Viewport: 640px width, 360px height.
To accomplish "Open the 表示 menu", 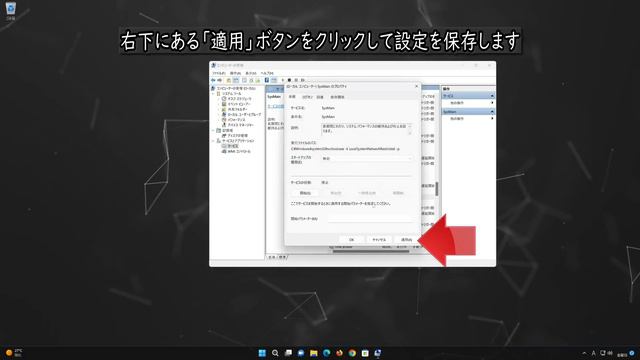I will pos(251,73).
